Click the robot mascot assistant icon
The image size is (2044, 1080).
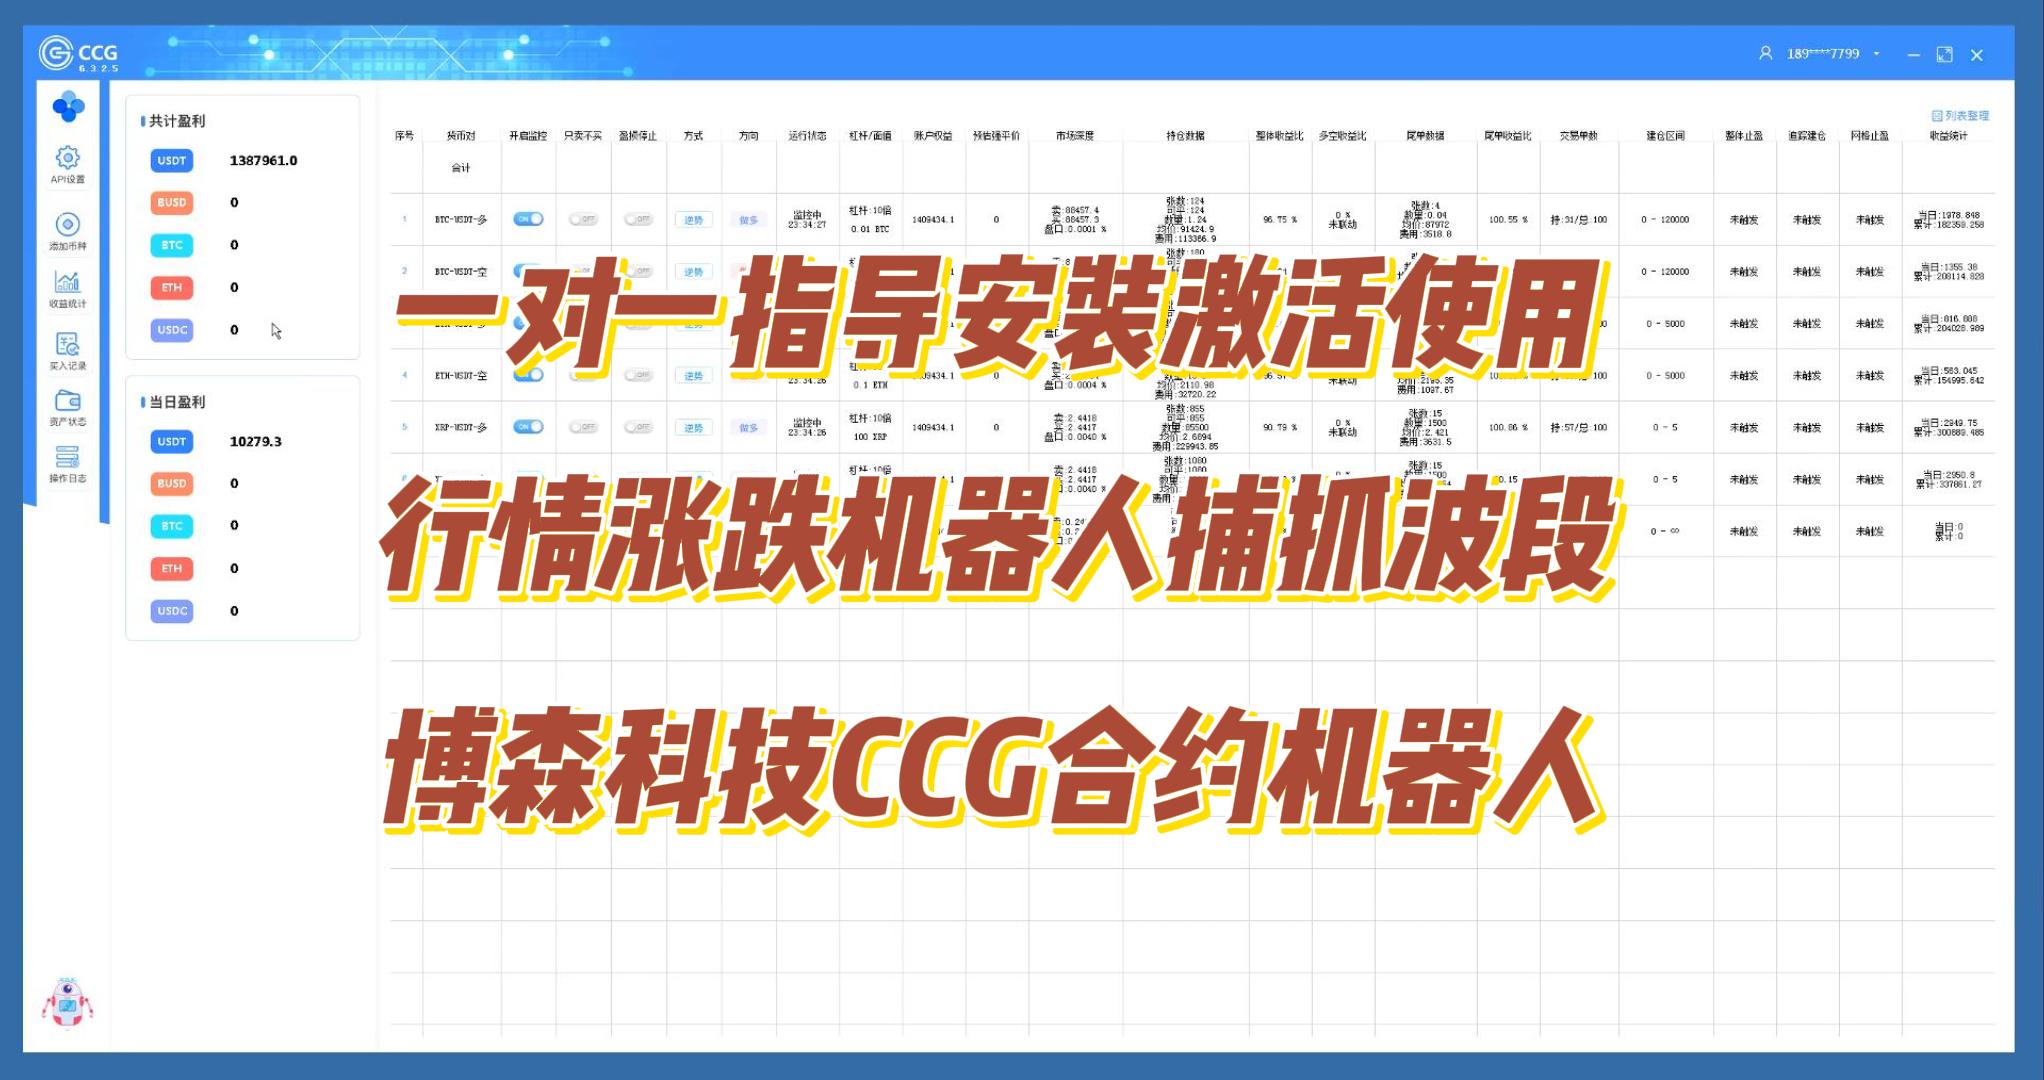point(67,1003)
